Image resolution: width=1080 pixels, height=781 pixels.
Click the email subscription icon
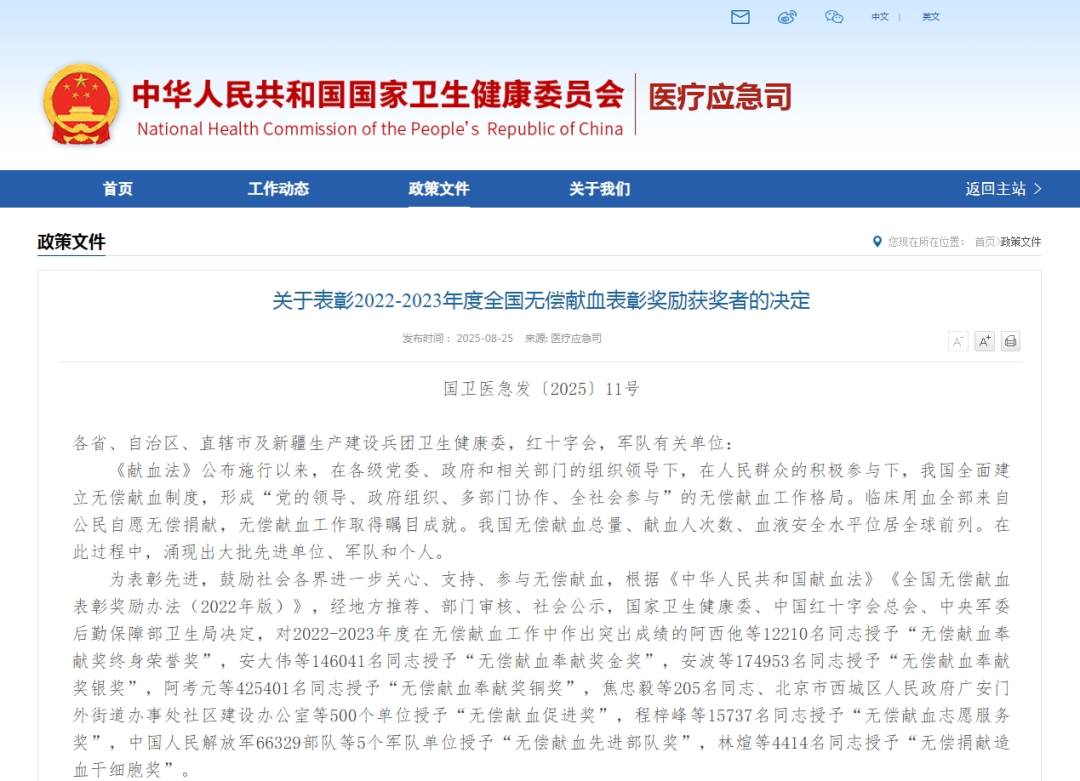coord(739,16)
